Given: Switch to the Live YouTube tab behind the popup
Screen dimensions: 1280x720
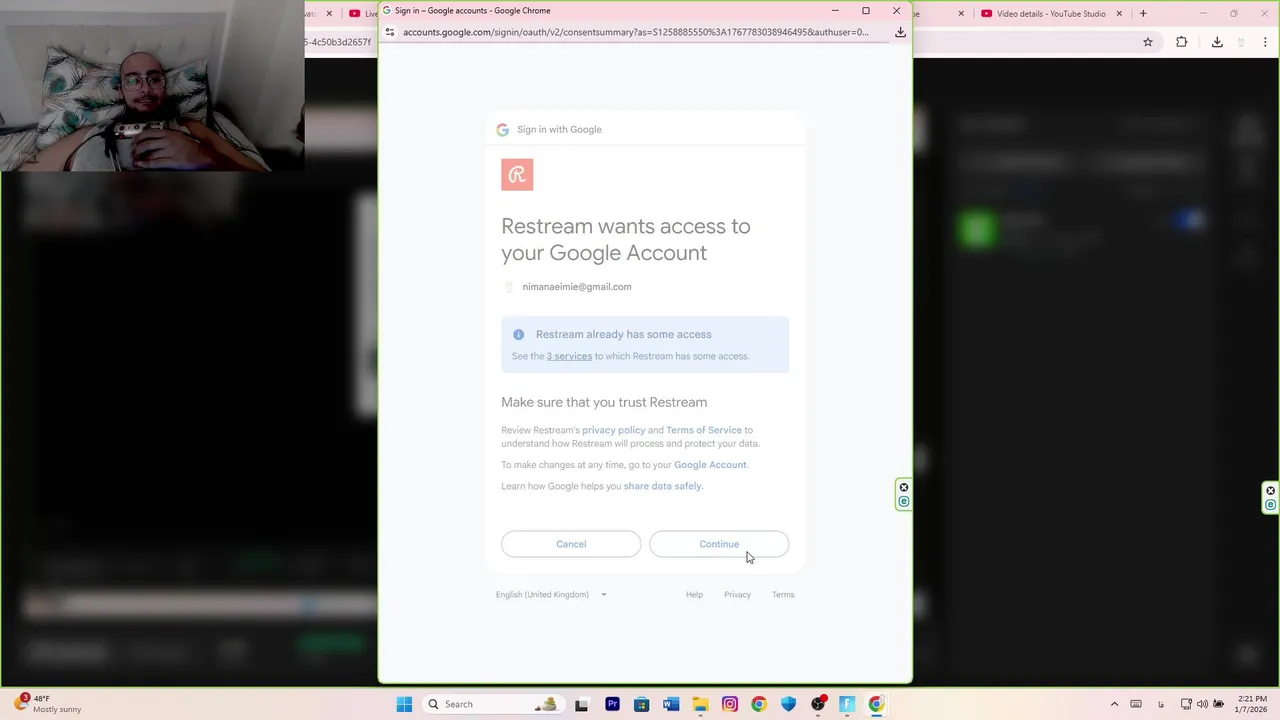Looking at the screenshot, I should pos(362,14).
